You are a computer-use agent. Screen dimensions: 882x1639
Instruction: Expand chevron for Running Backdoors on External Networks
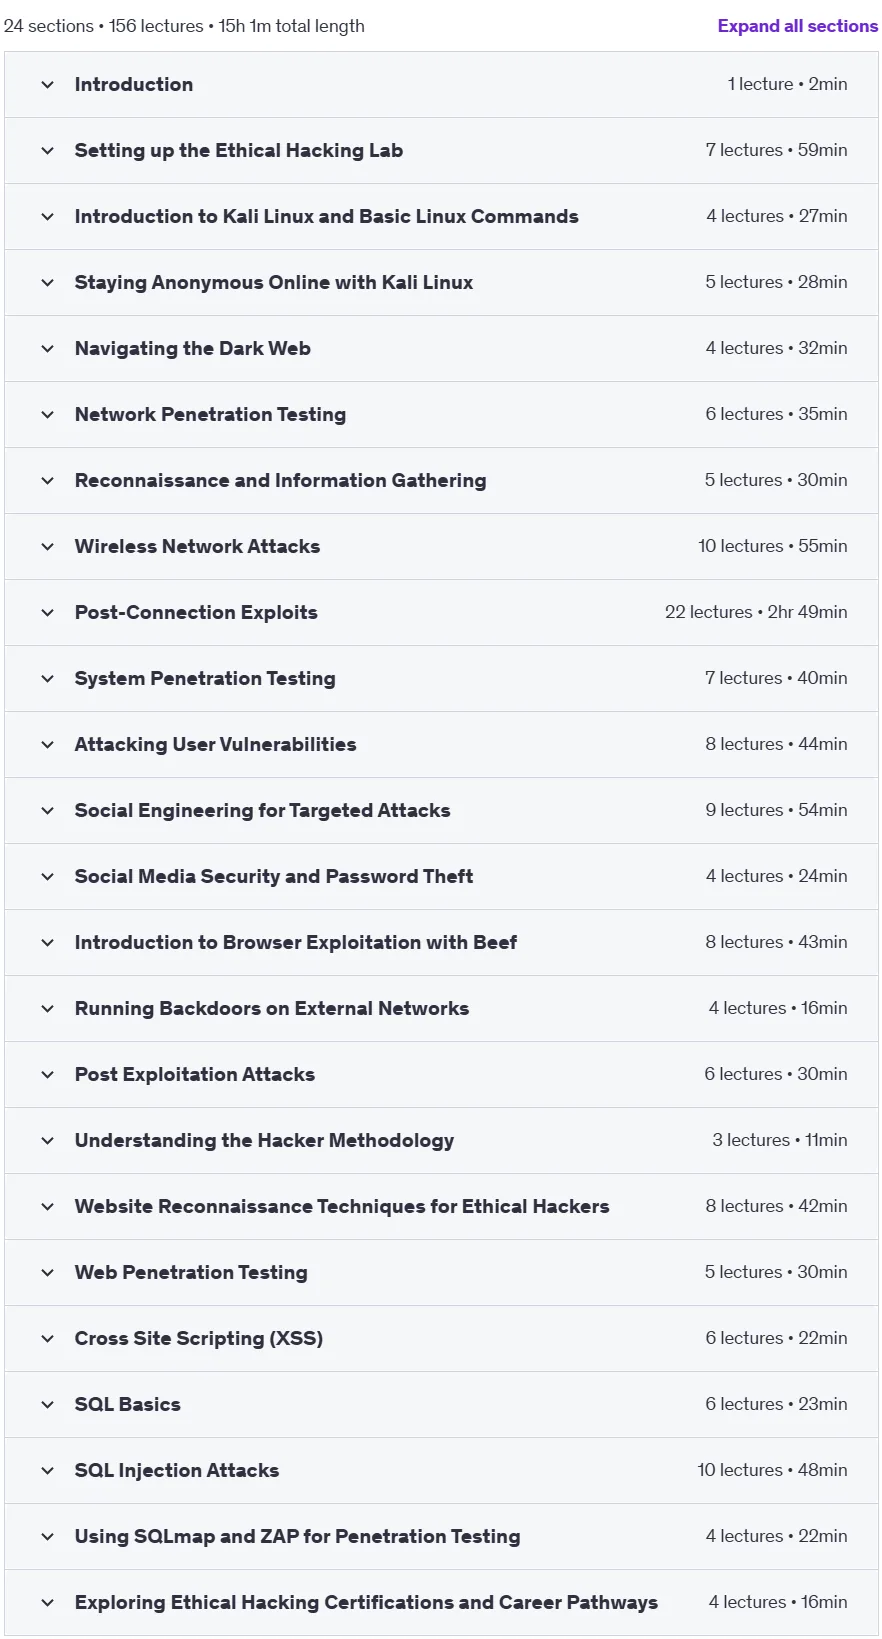(47, 1009)
